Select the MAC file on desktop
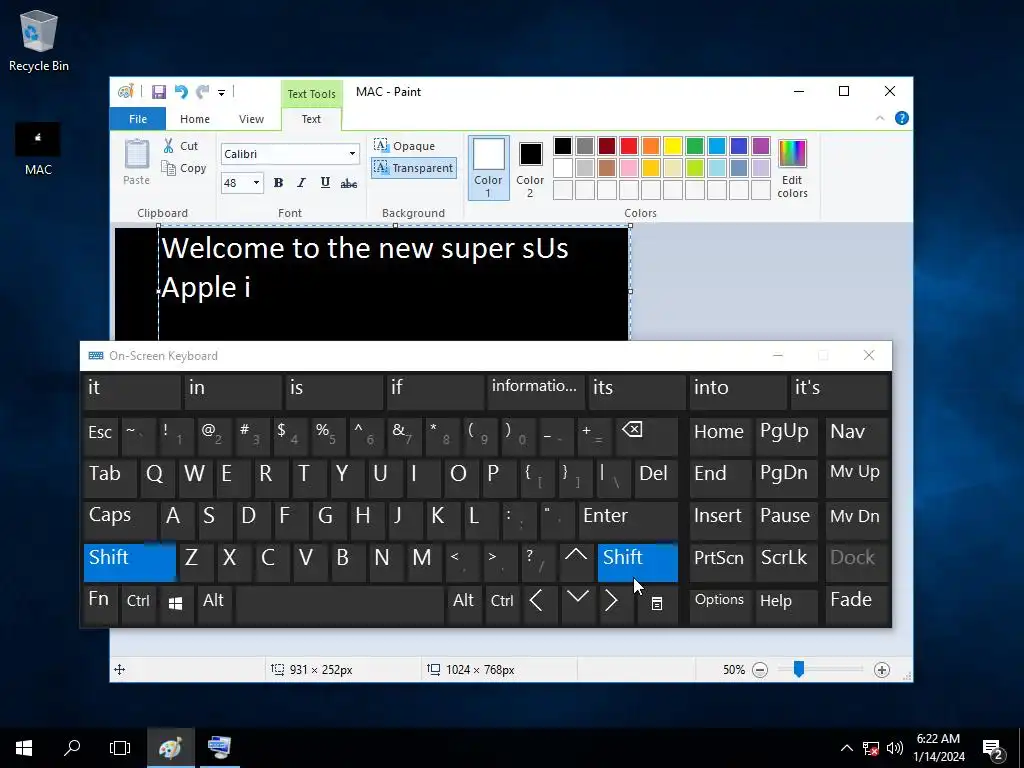Image resolution: width=1024 pixels, height=768 pixels. point(38,150)
